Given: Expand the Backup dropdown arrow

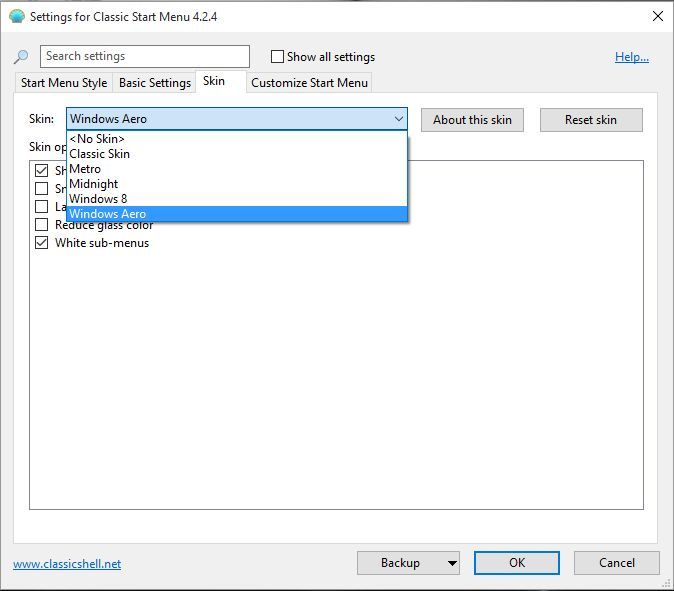Looking at the screenshot, I should click(x=452, y=563).
